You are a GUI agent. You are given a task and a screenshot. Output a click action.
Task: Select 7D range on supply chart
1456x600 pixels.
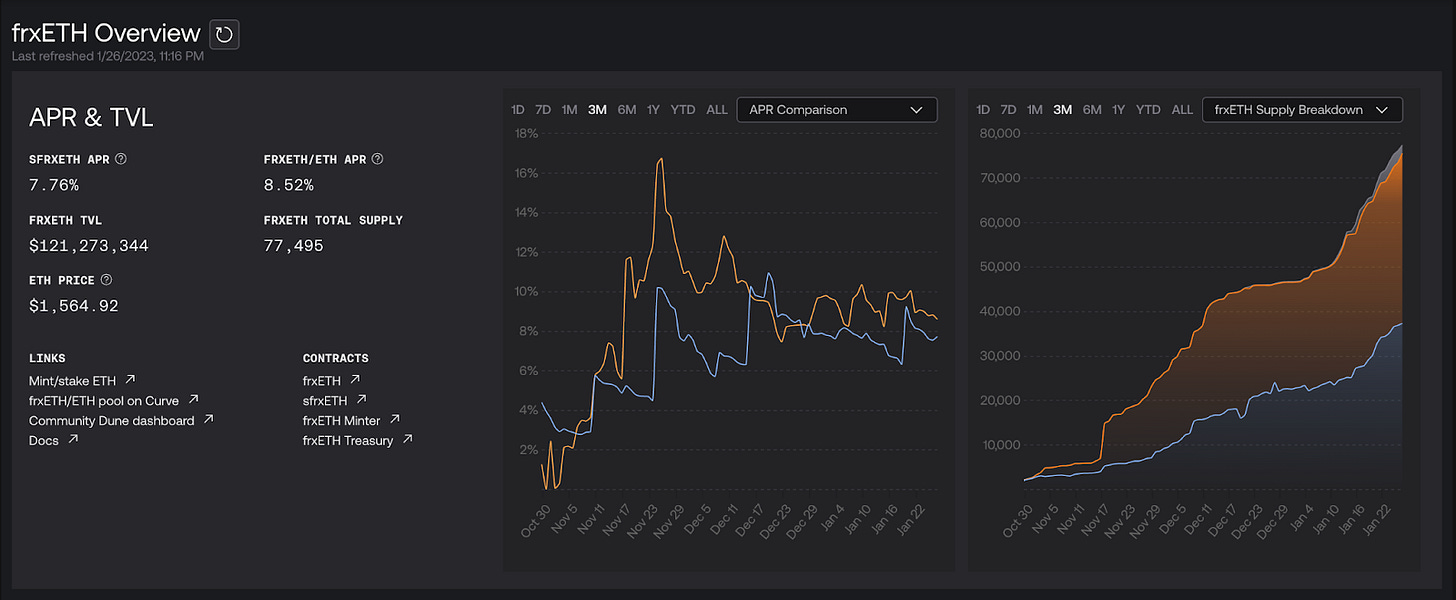[1008, 110]
